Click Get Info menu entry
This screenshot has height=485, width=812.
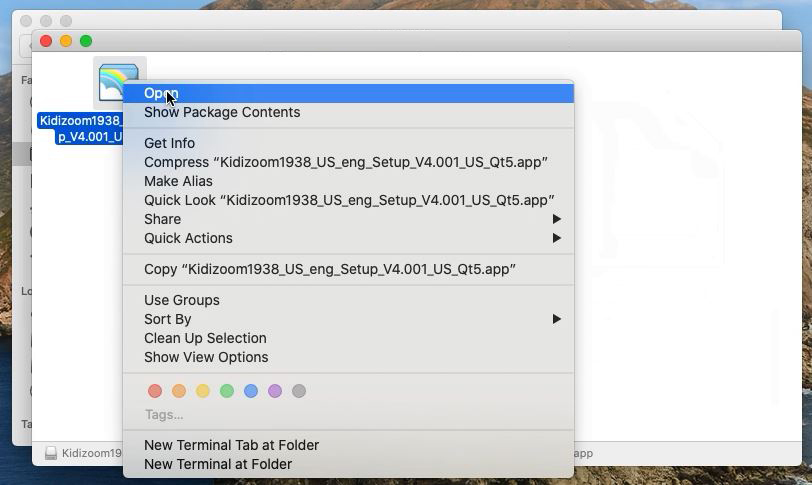click(x=169, y=143)
